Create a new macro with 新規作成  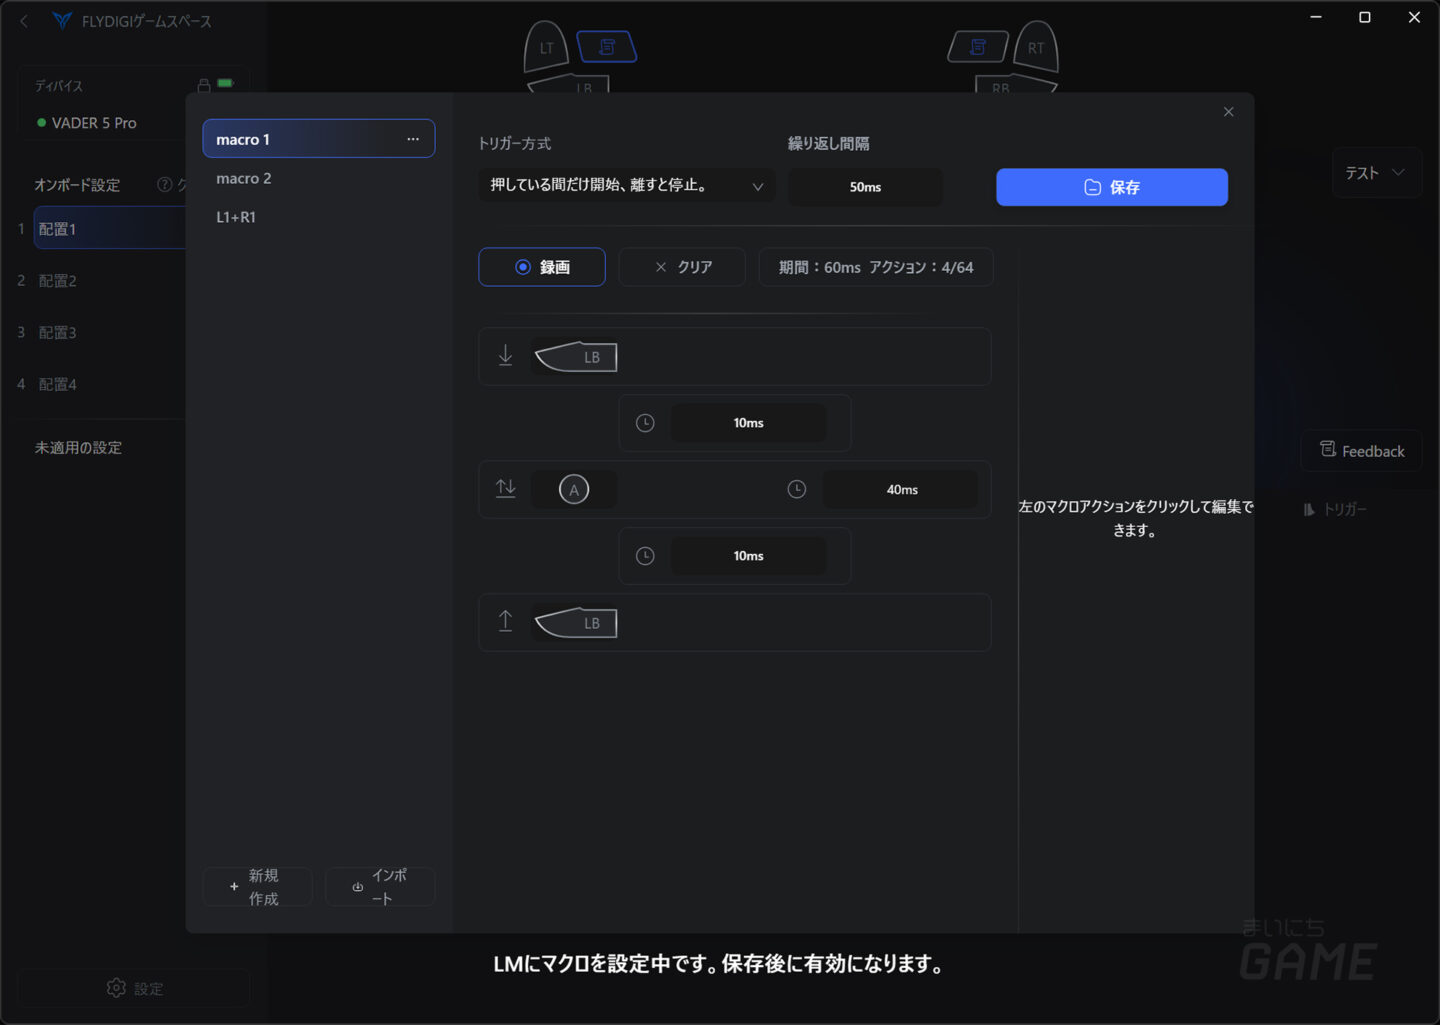pyautogui.click(x=257, y=887)
